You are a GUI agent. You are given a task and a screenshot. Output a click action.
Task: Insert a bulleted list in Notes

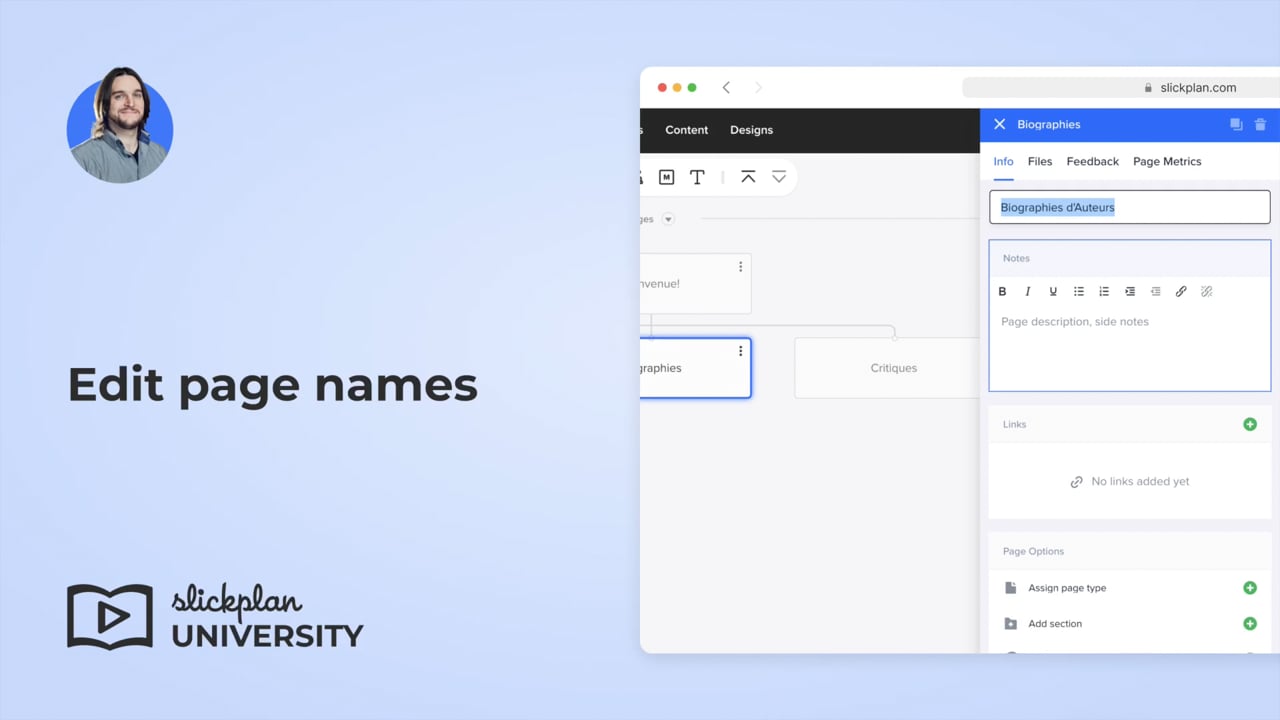tap(1079, 291)
